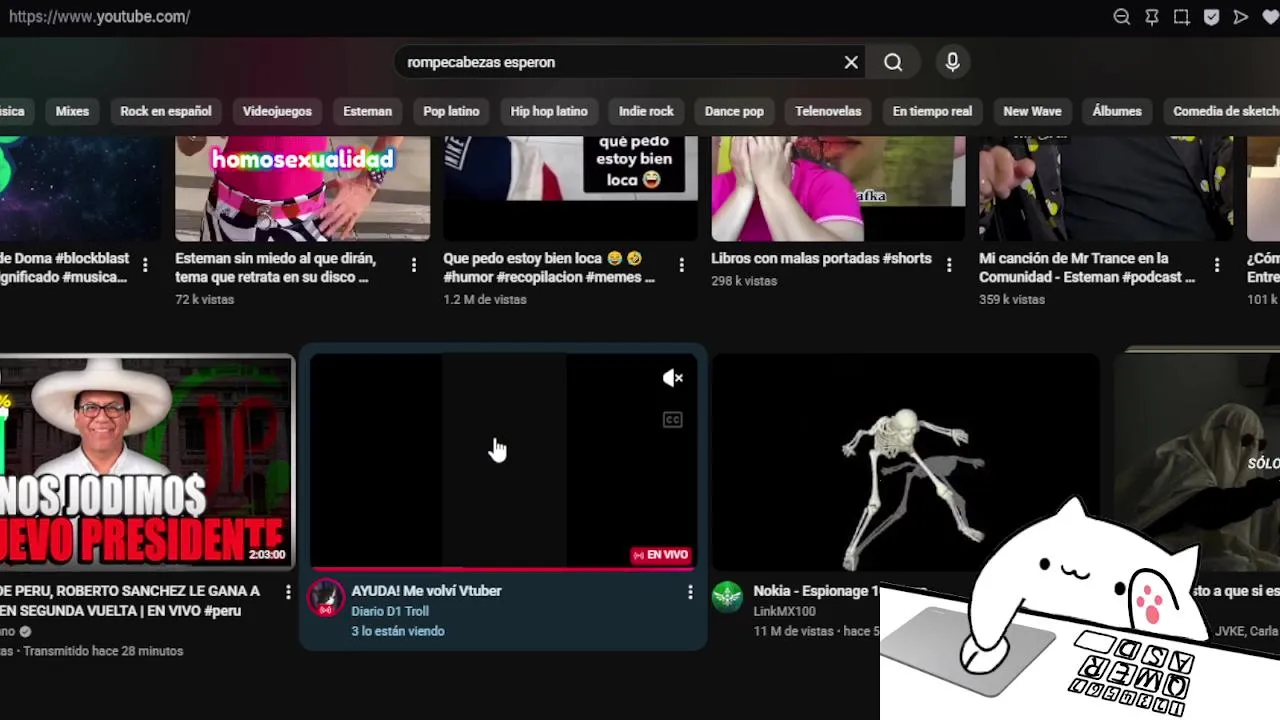This screenshot has height=720, width=1280.
Task: Clear the search text with the X icon
Action: (851, 62)
